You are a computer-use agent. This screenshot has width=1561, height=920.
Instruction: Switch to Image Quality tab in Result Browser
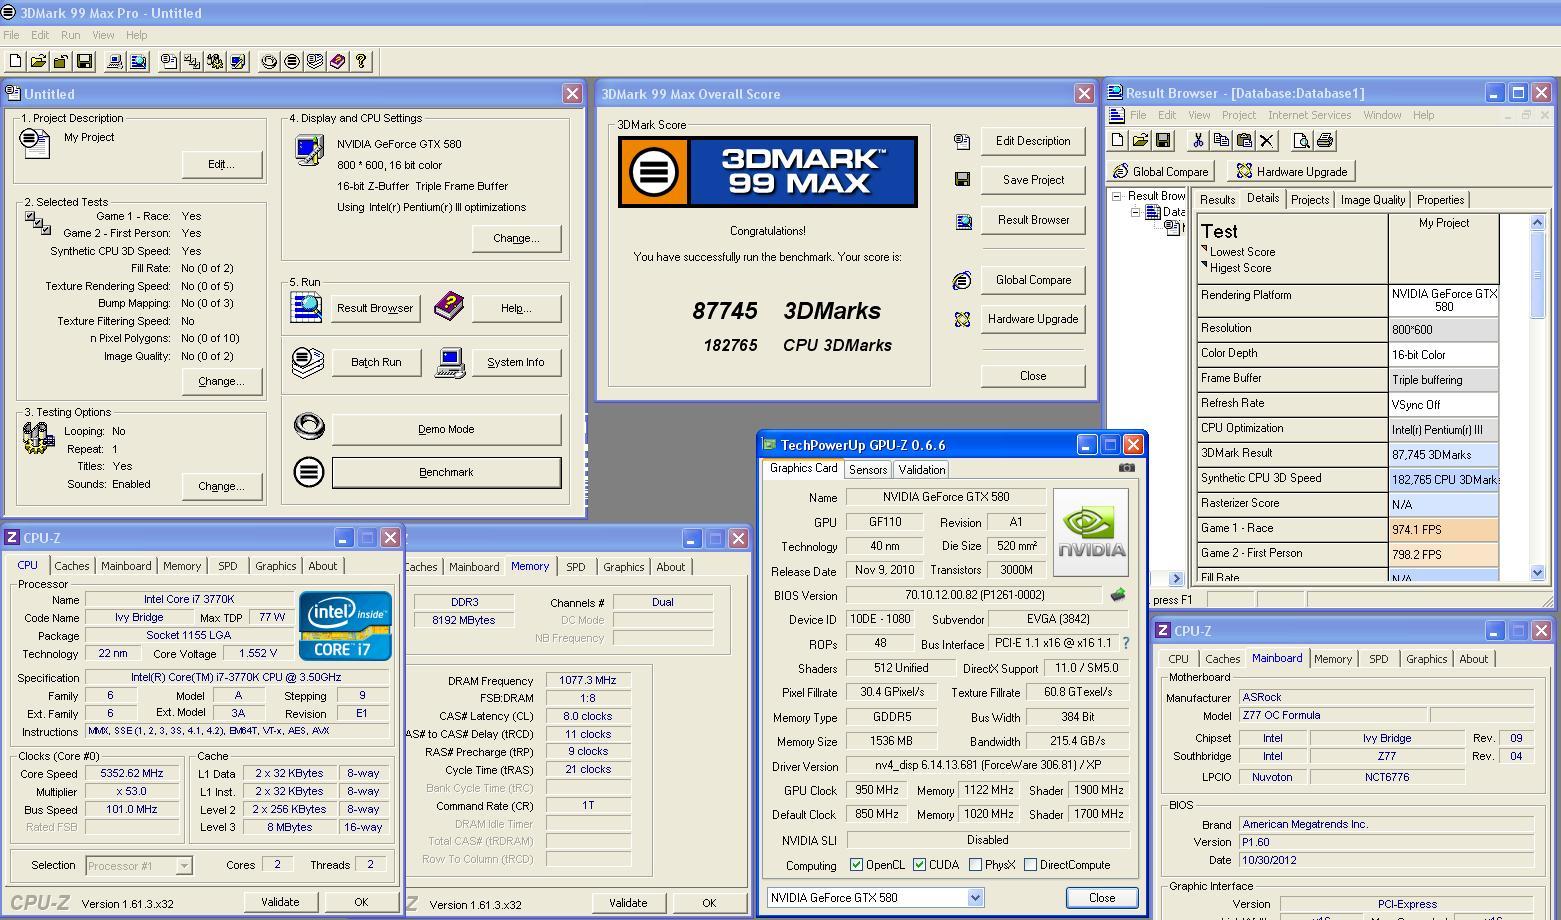coord(1372,200)
